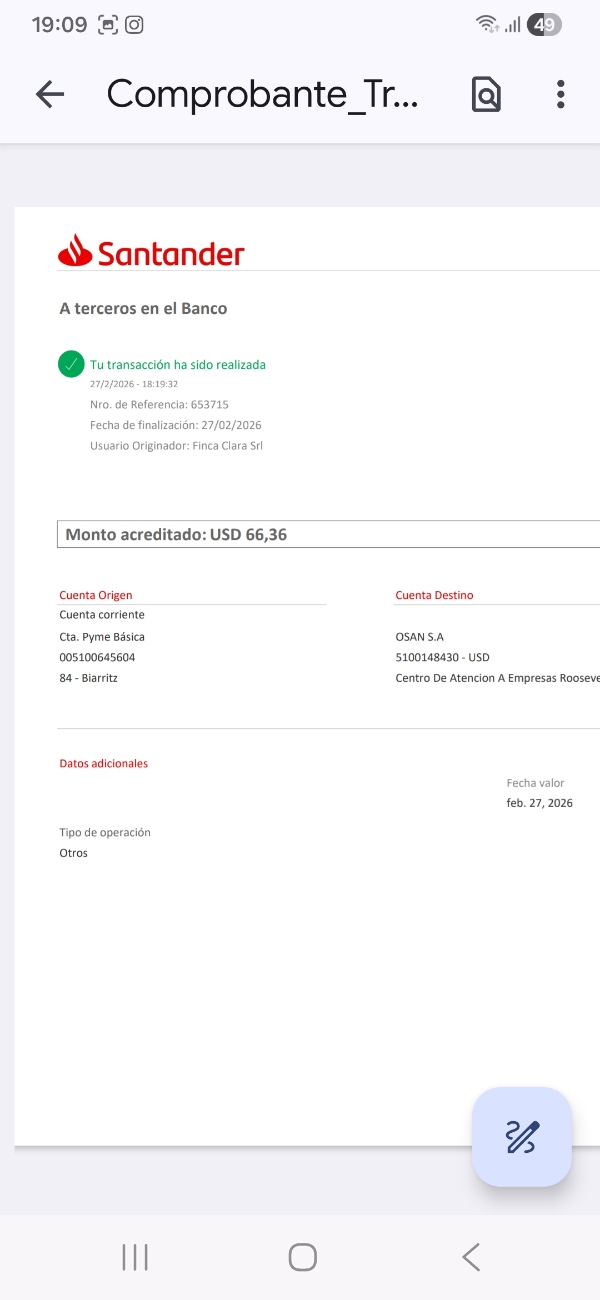Open the find-in-document search icon
Screen dimensions: 600x1300
click(x=486, y=95)
